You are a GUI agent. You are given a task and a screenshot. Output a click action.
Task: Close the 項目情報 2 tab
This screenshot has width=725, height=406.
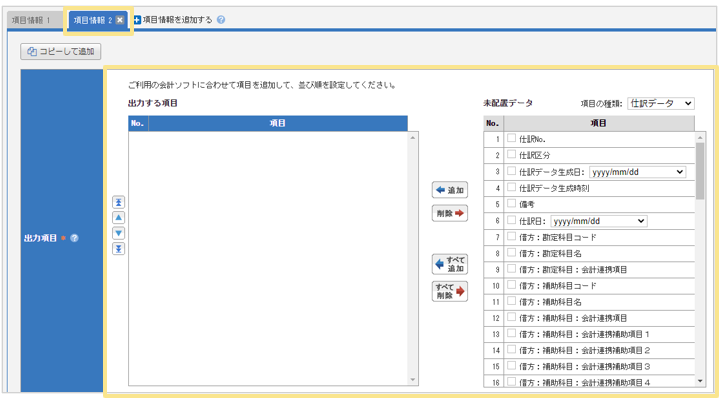[x=121, y=19]
